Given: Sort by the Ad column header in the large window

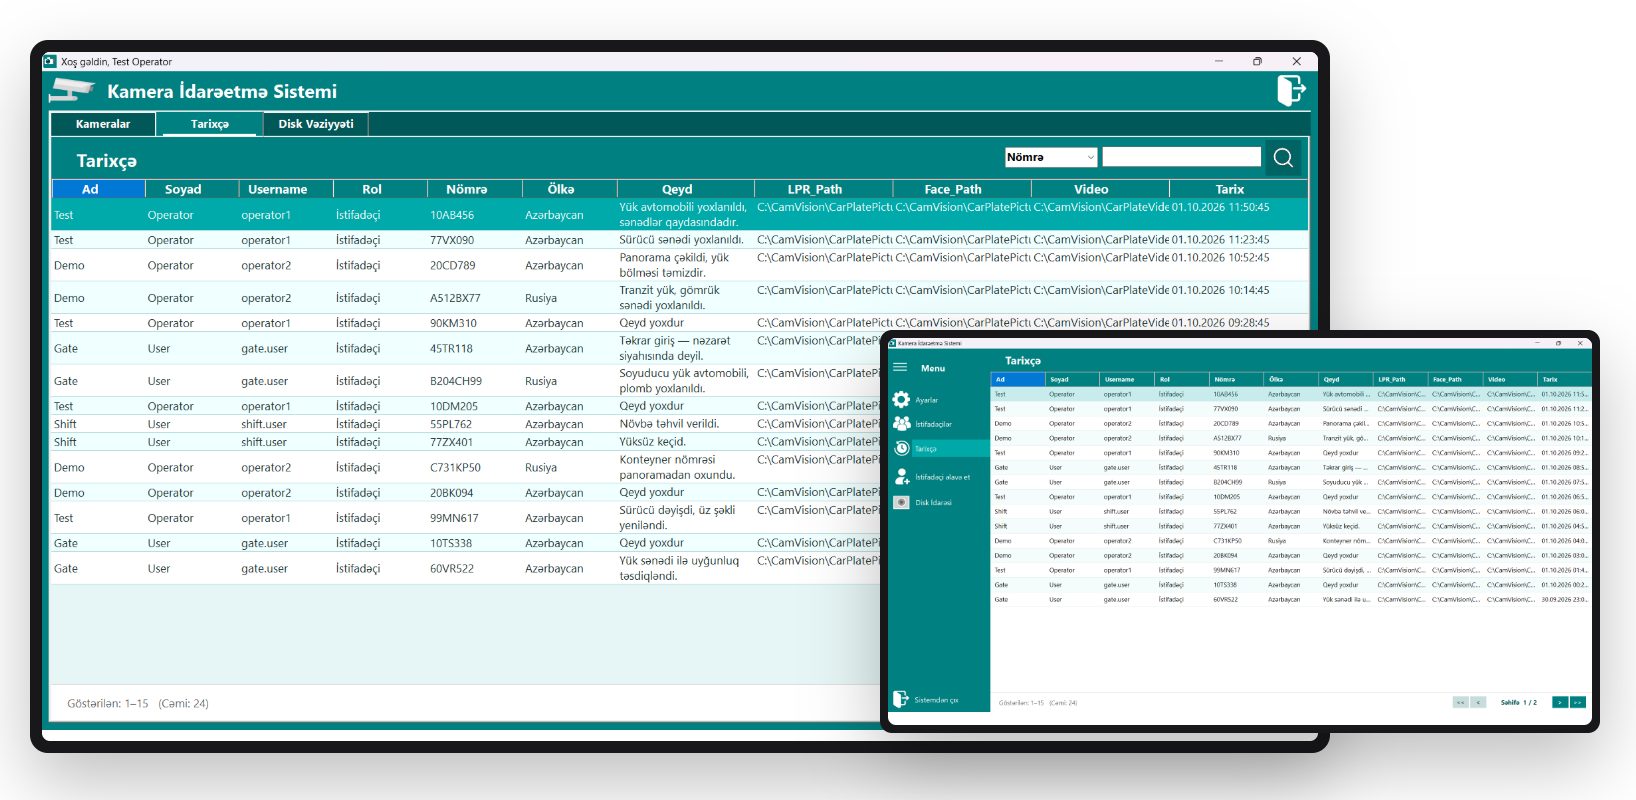Looking at the screenshot, I should point(98,189).
